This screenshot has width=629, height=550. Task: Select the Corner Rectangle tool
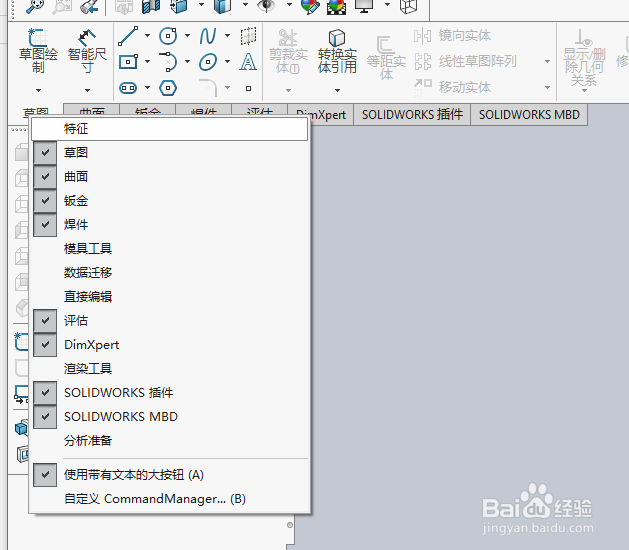pos(128,62)
